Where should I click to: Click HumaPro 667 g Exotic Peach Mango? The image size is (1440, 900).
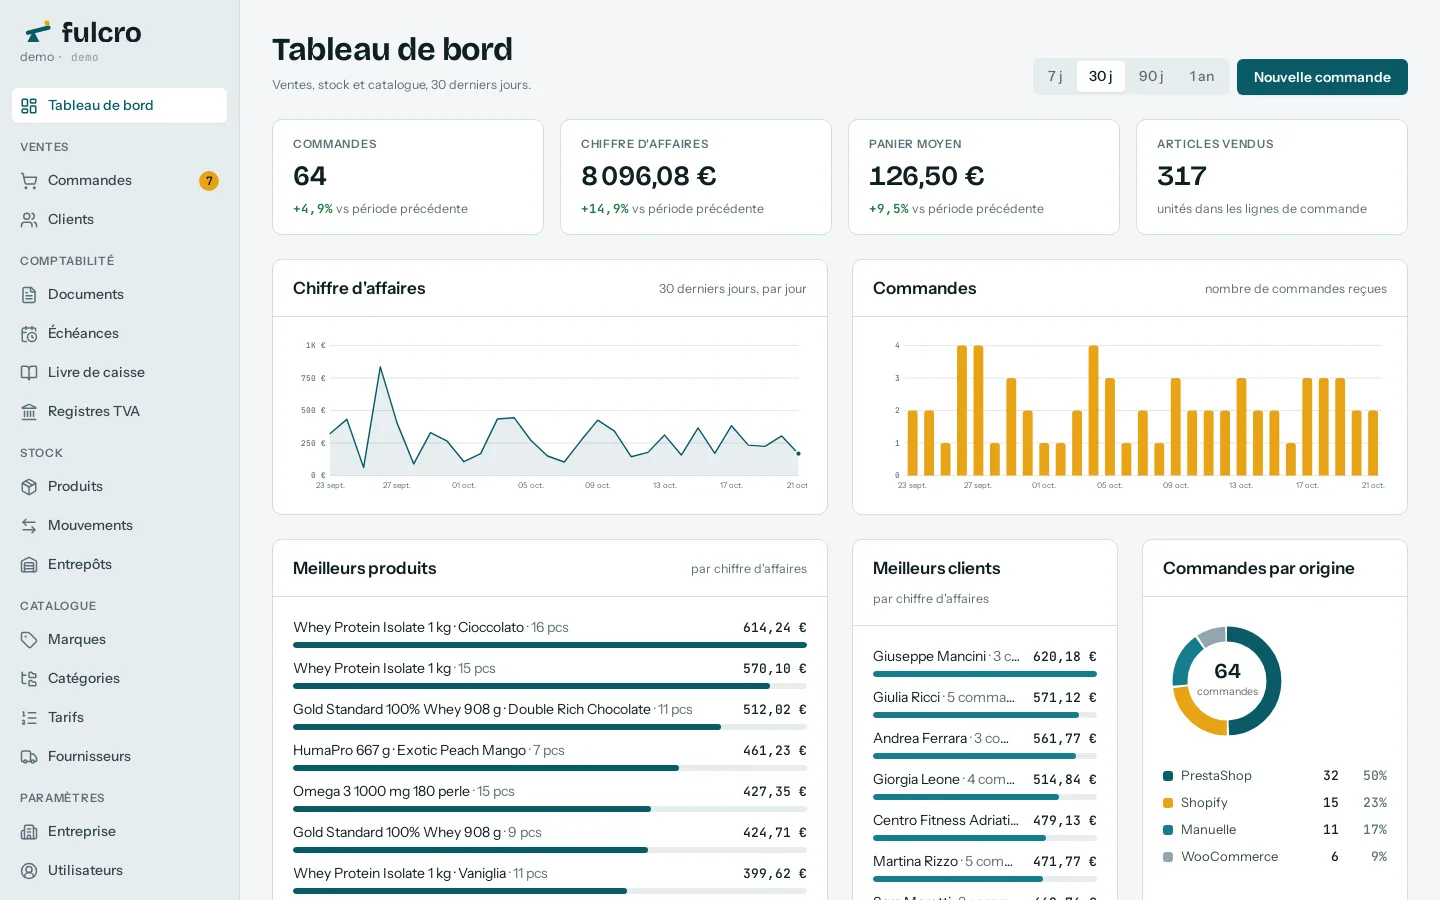tap(550, 757)
